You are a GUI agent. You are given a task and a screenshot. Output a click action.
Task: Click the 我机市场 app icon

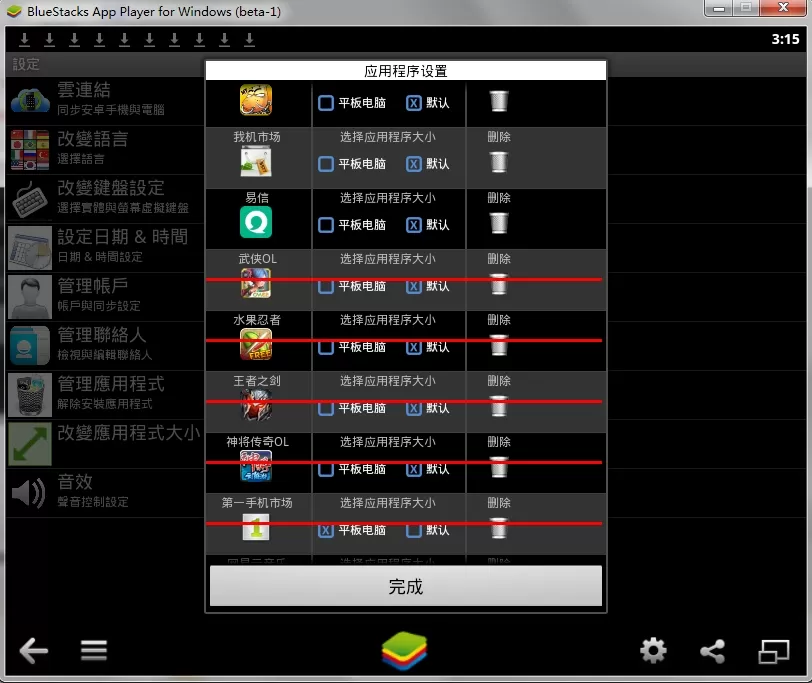click(256, 162)
